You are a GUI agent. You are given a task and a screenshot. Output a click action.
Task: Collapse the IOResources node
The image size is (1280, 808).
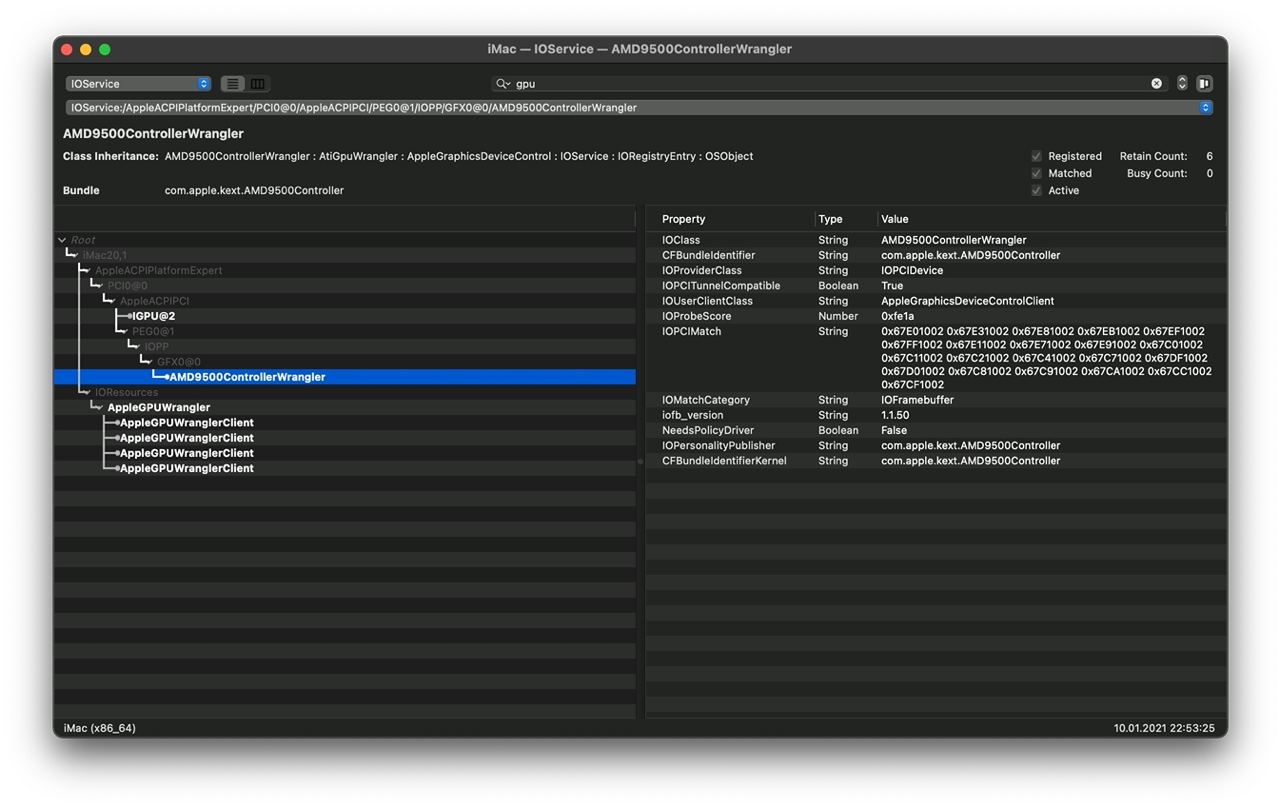tap(87, 393)
